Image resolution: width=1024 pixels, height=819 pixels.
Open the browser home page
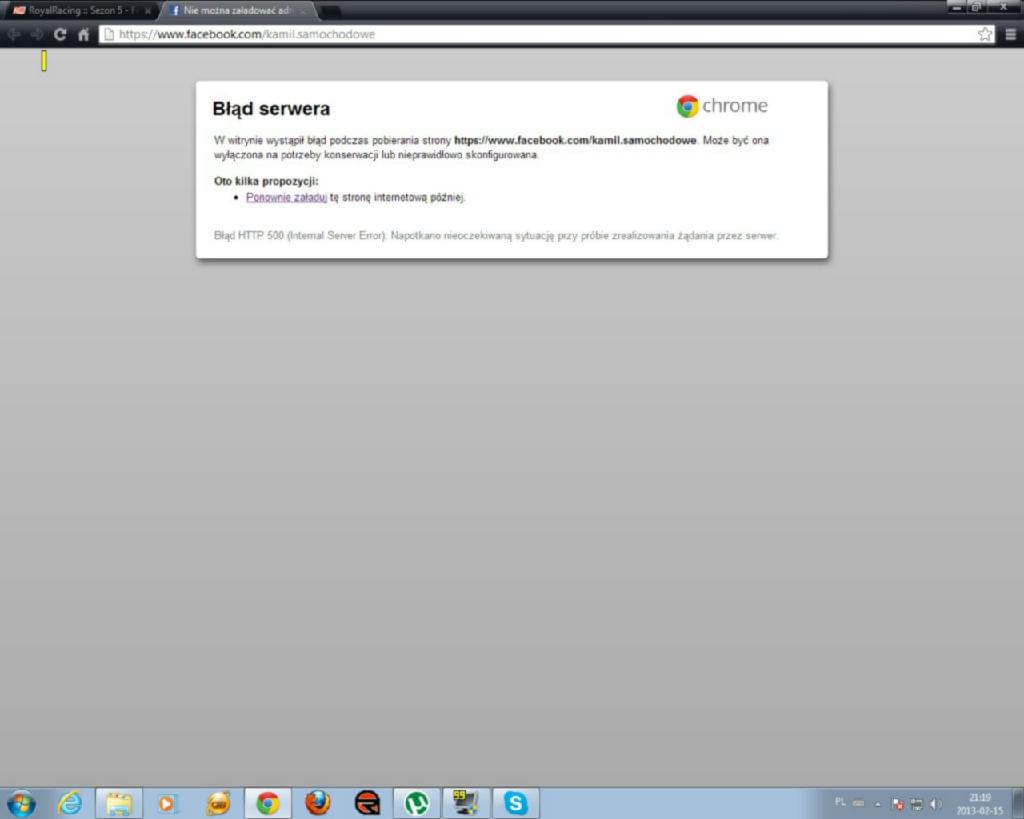[x=84, y=34]
